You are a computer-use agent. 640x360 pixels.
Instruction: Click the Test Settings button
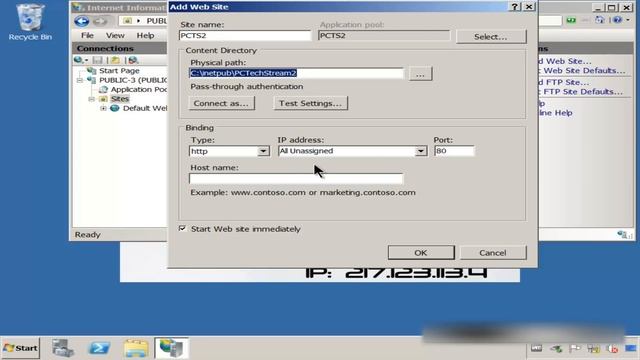310,103
